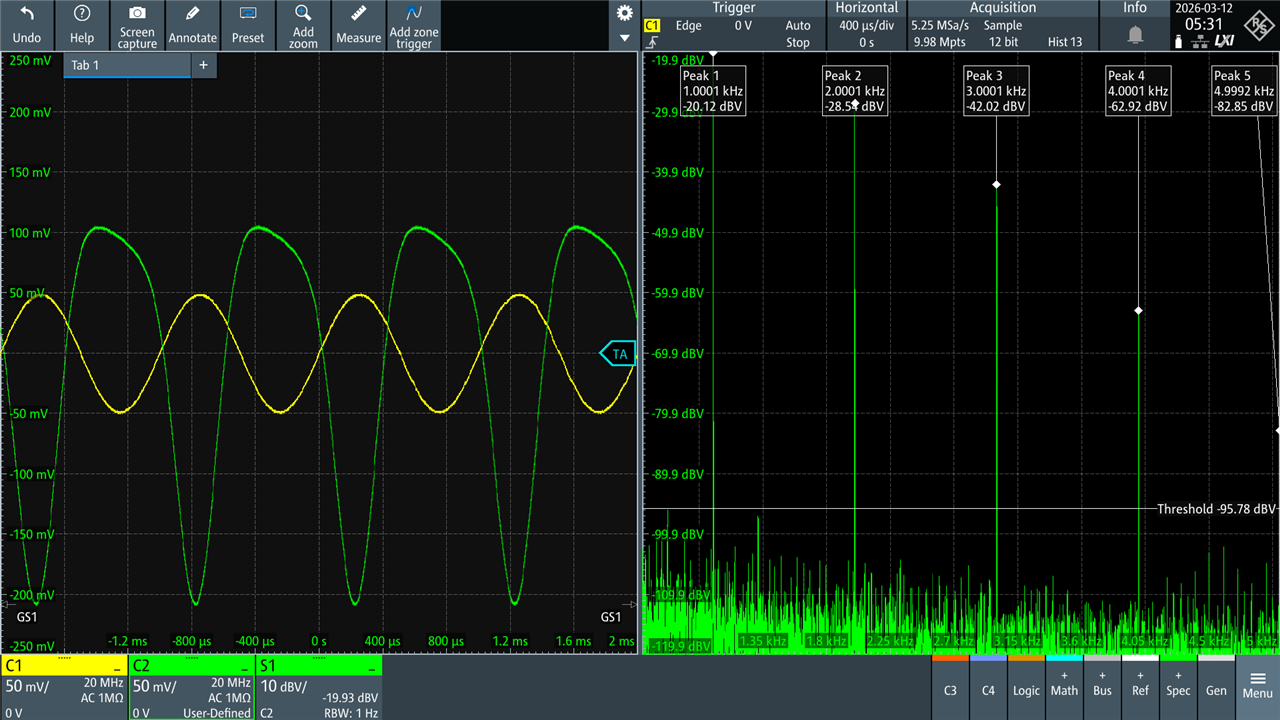Expand the toolbar dropdown arrow below gear
Image resolution: width=1280 pixels, height=720 pixels.
coord(625,39)
